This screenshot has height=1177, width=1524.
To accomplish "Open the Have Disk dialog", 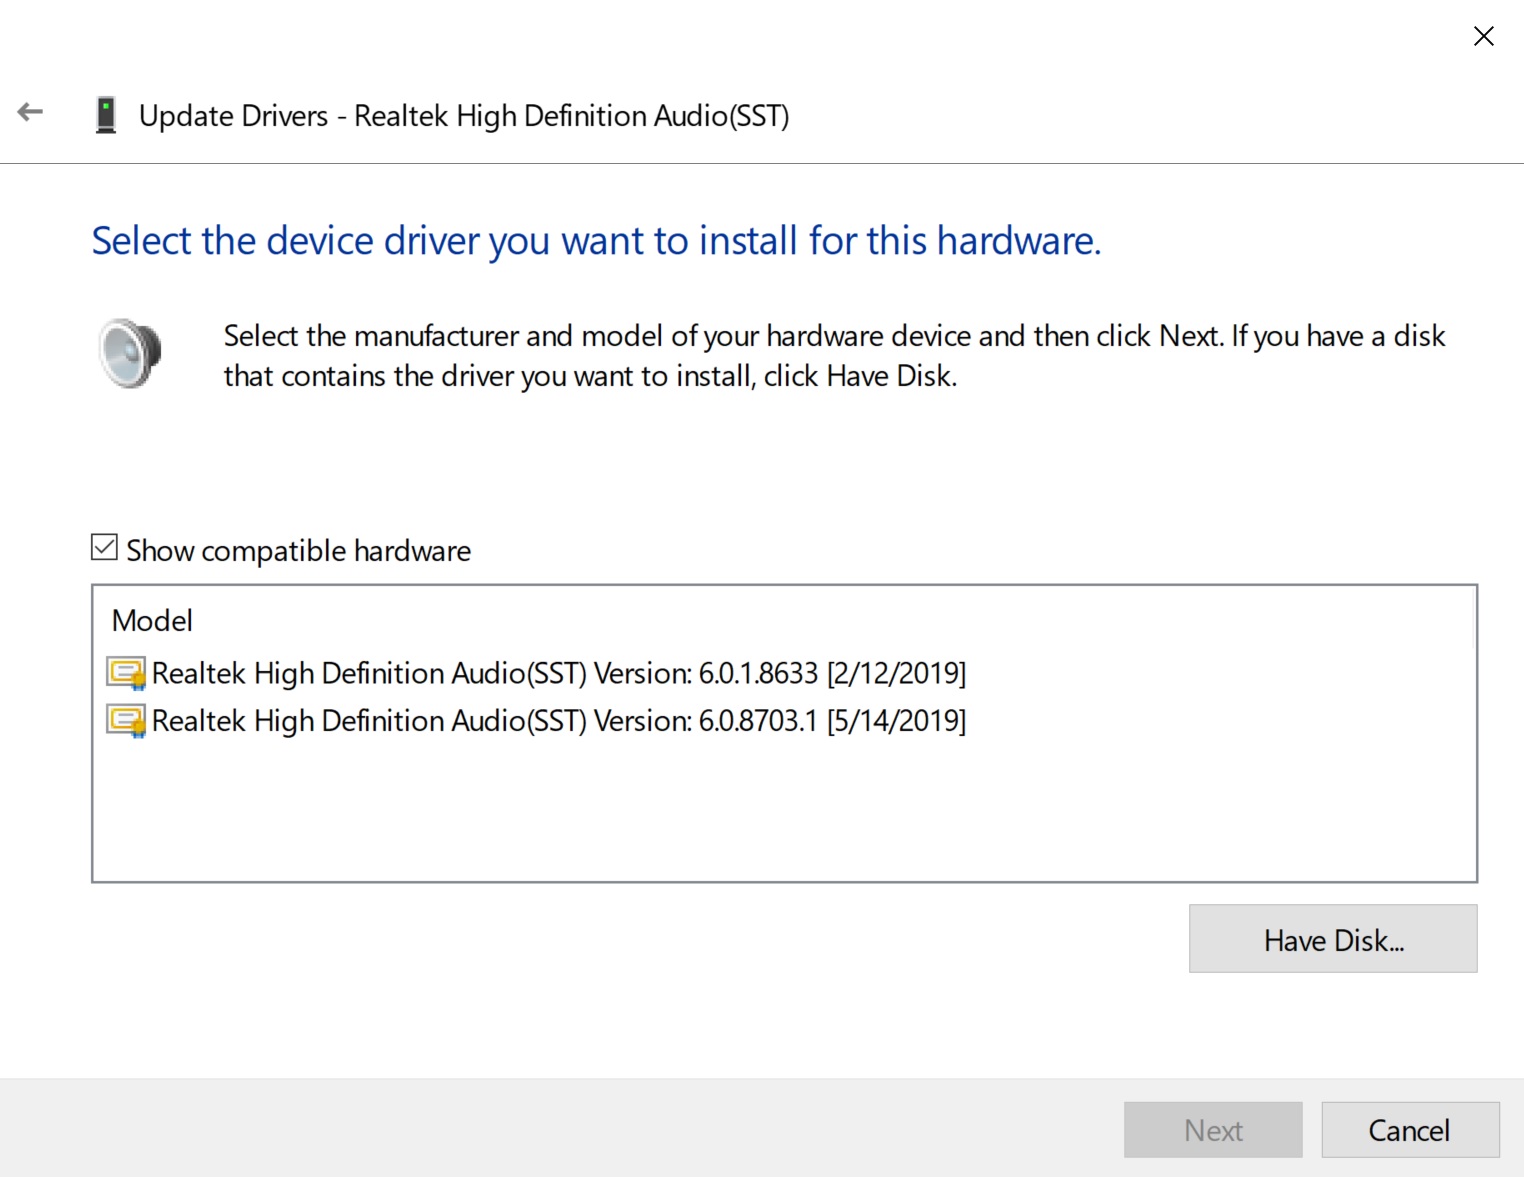I will (1332, 939).
